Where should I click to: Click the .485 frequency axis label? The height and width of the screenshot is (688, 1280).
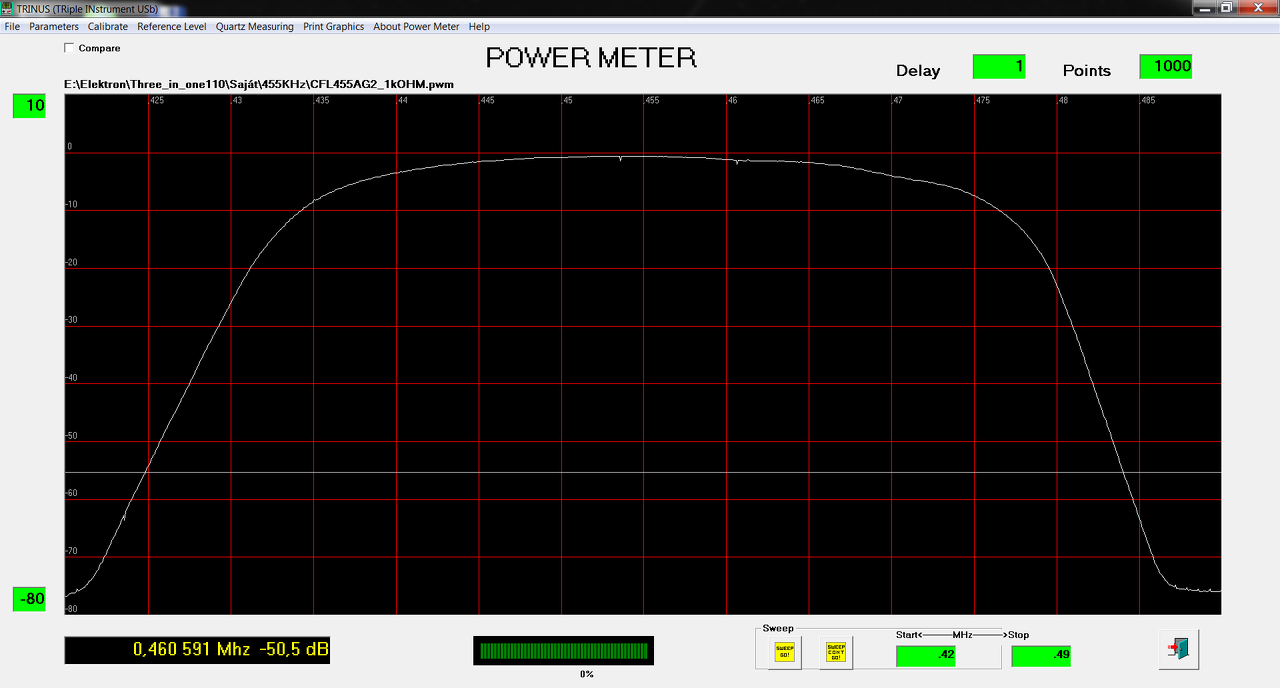coord(1148,101)
